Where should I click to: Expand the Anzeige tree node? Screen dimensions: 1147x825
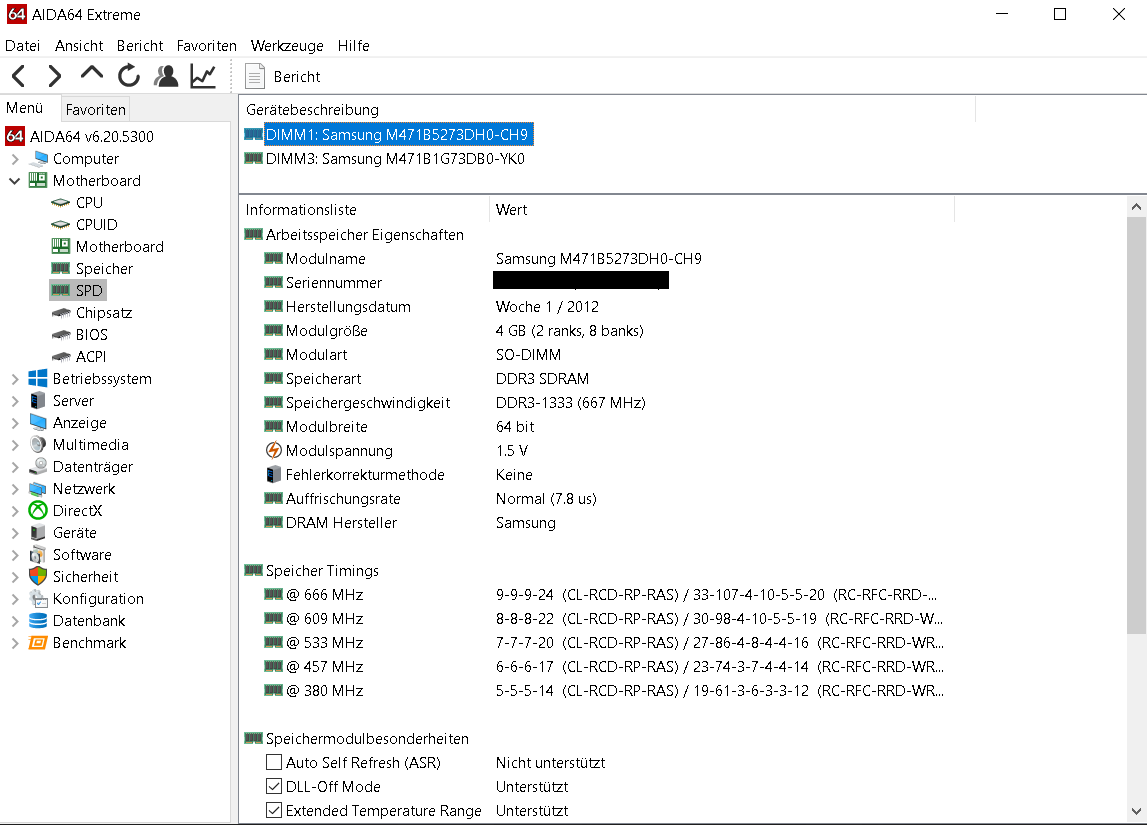[x=15, y=423]
